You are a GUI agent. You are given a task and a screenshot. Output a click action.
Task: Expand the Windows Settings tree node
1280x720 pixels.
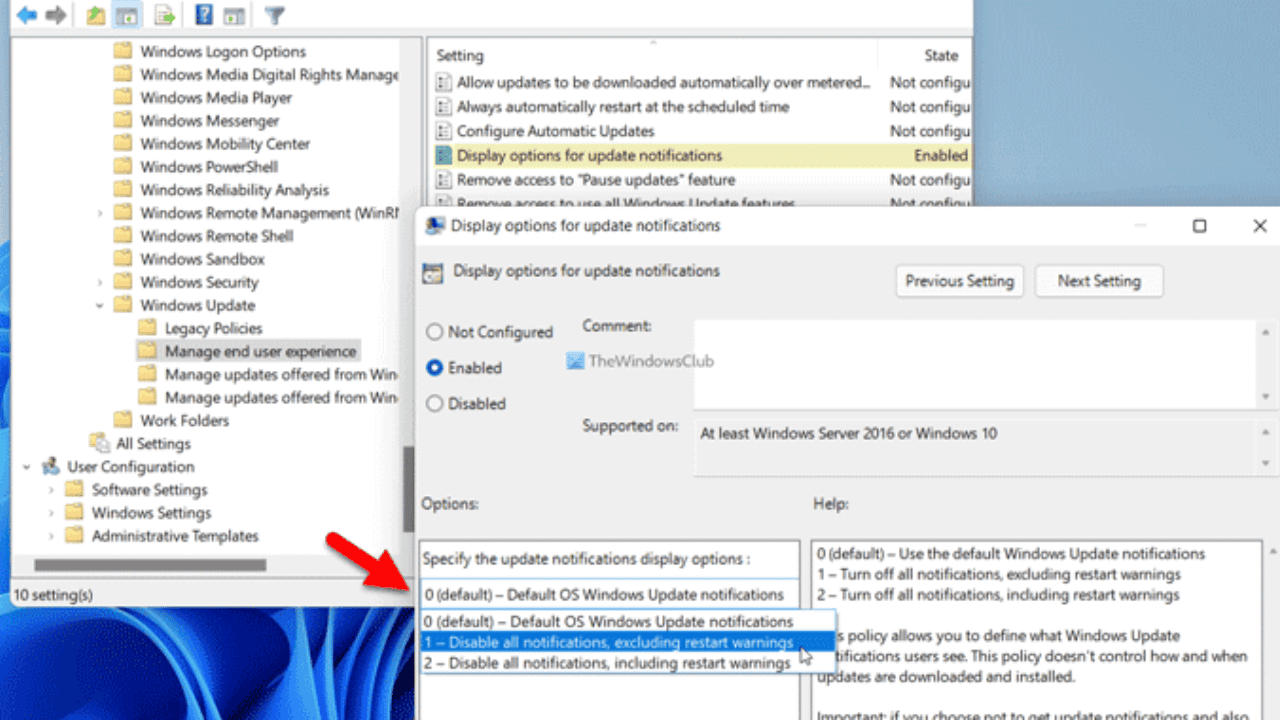coord(51,513)
